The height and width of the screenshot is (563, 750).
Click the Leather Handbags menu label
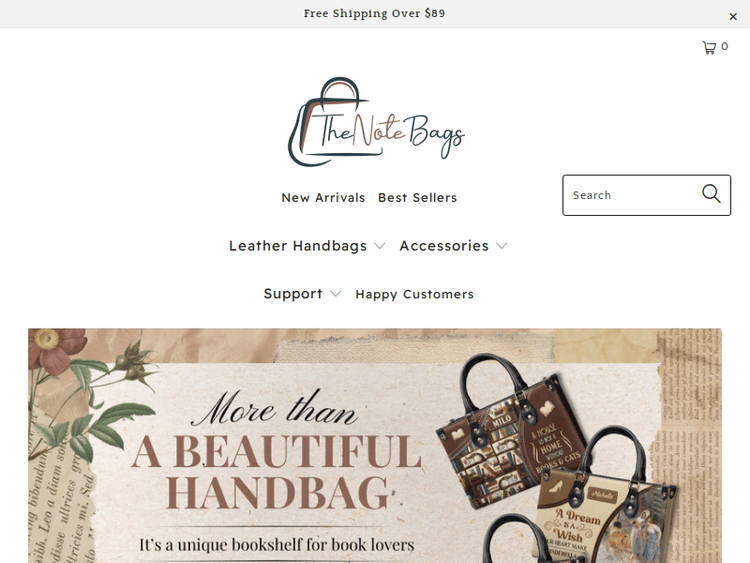(298, 246)
